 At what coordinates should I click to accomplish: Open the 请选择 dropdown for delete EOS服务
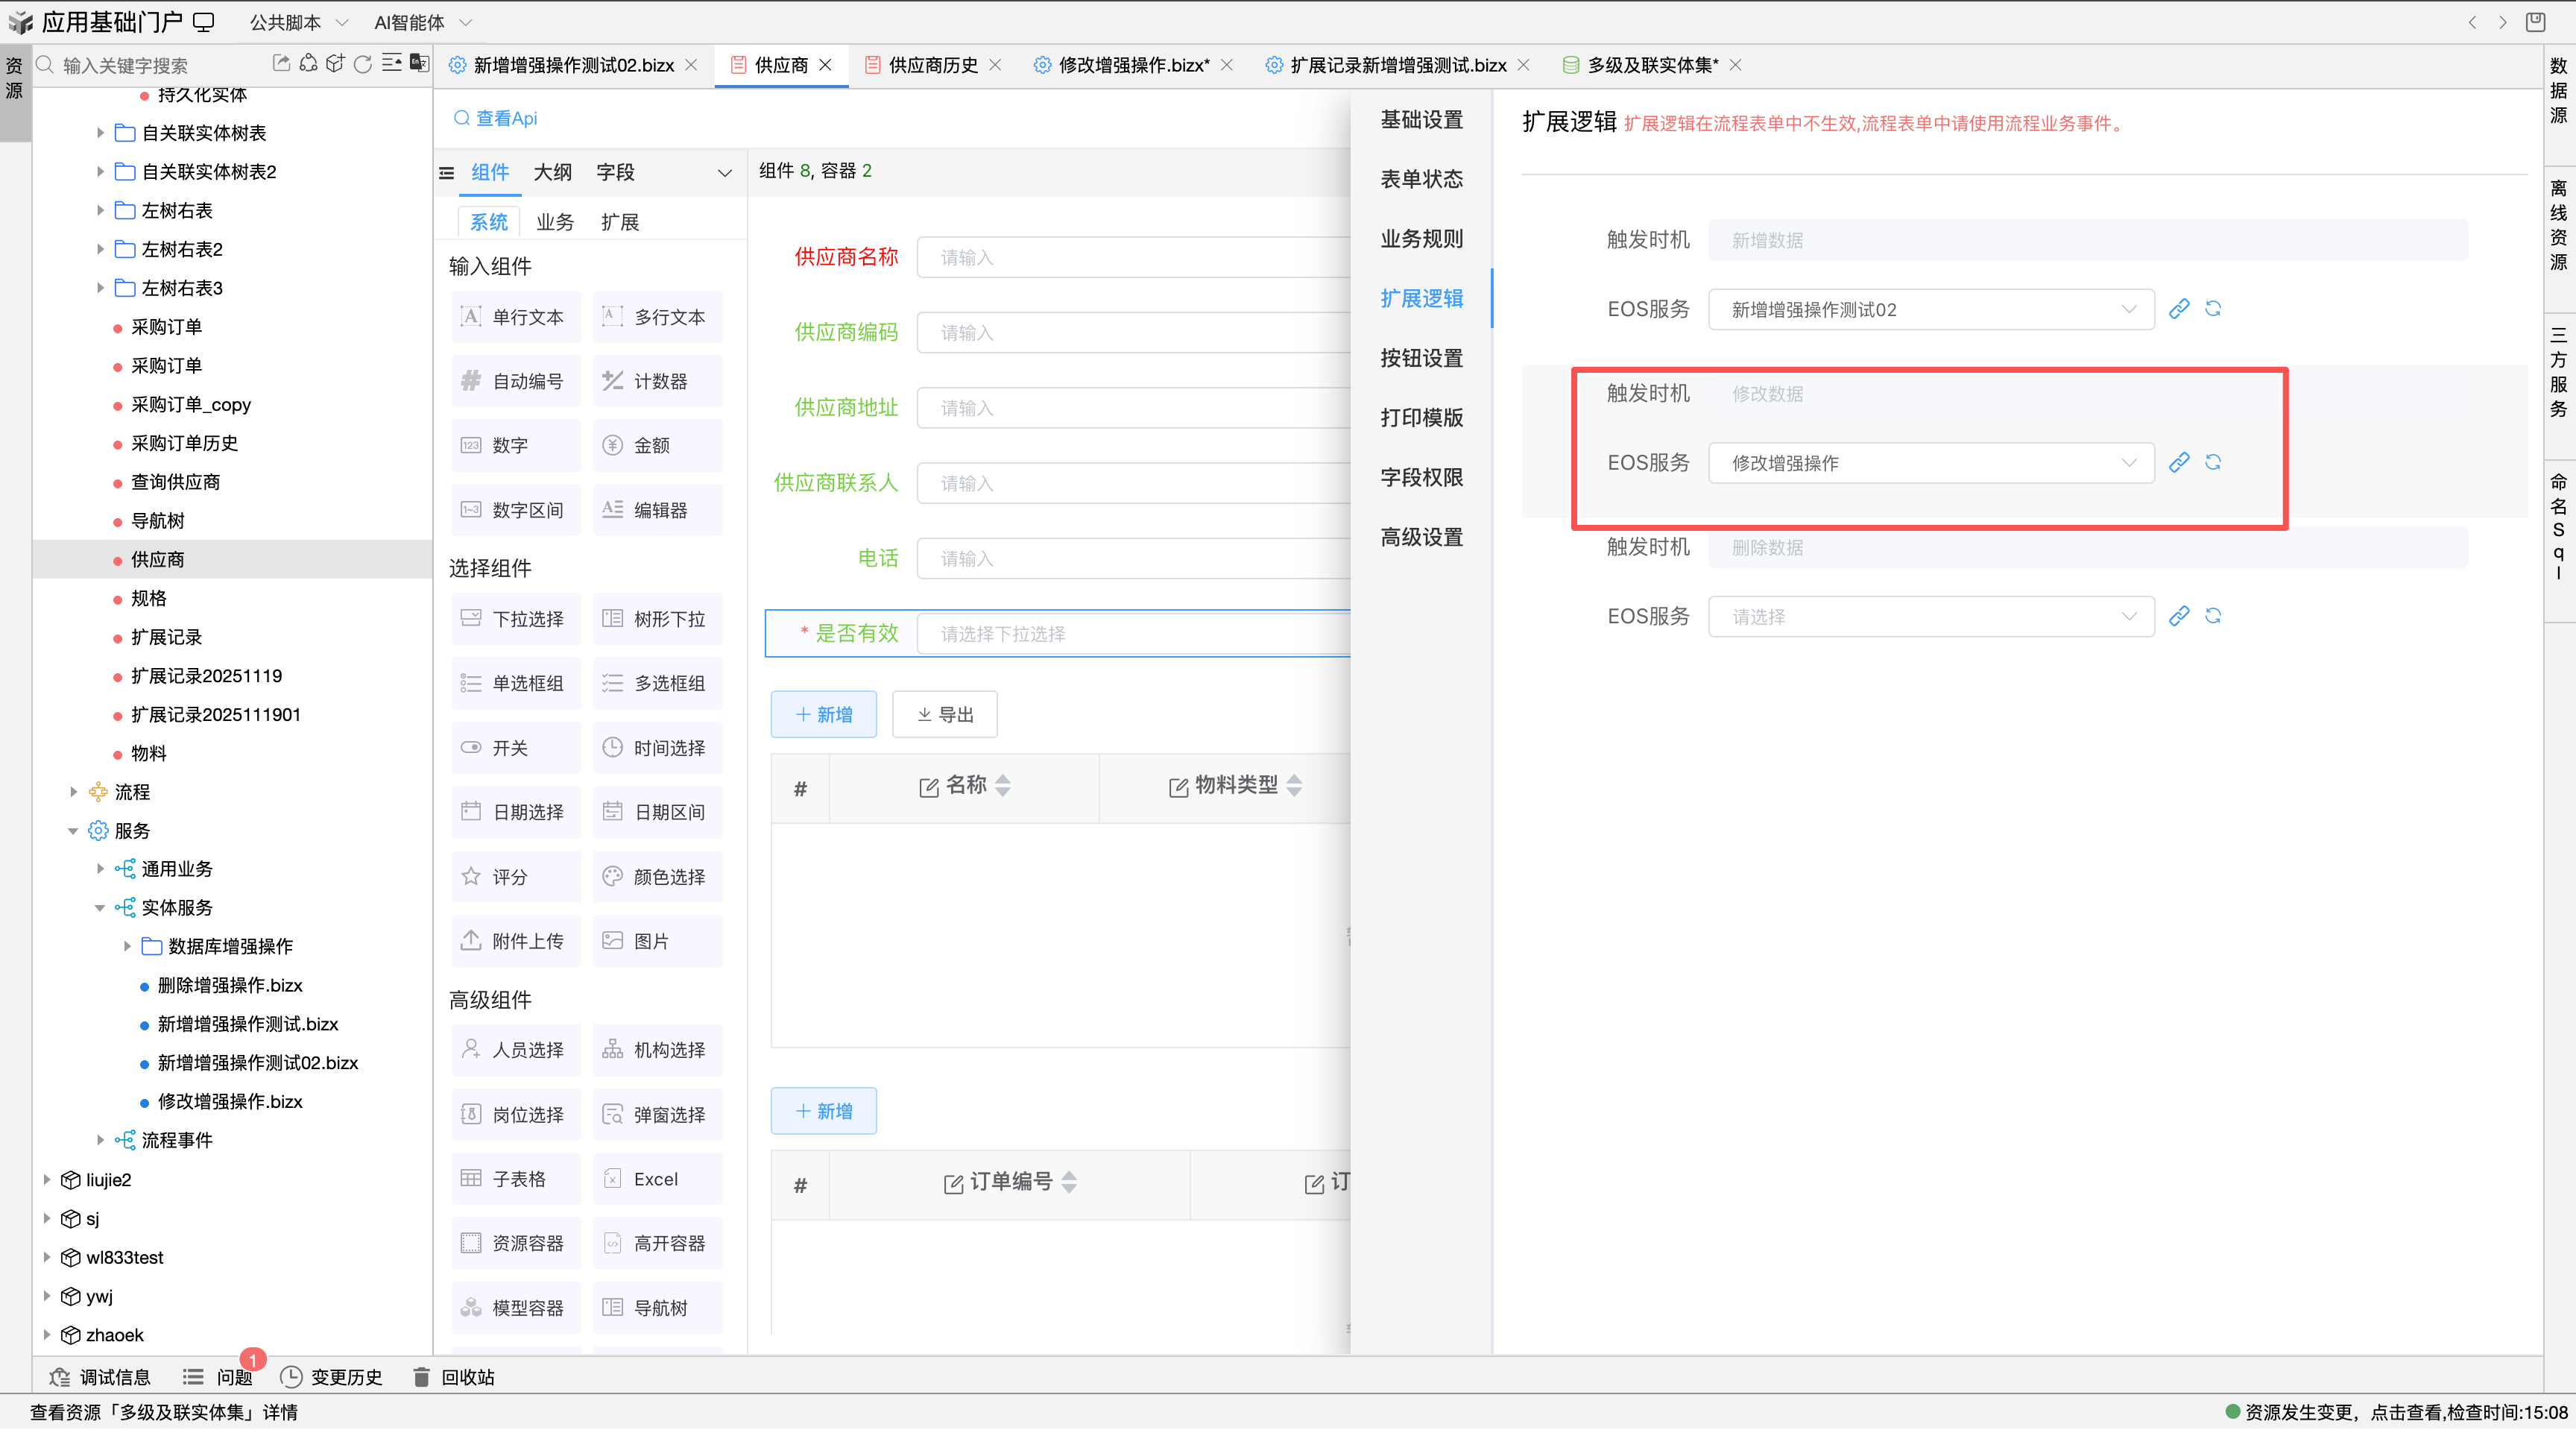coord(1931,616)
